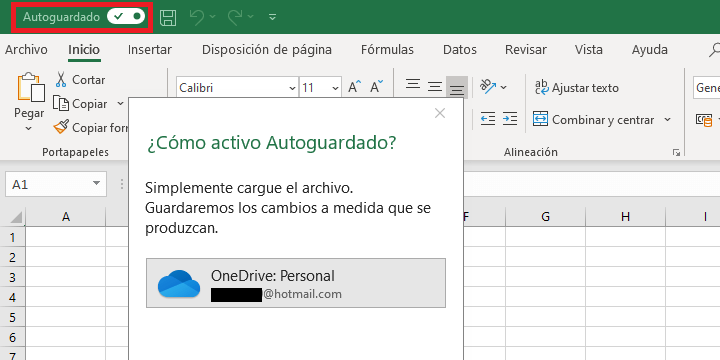Click the formula bar input area

point(591,185)
